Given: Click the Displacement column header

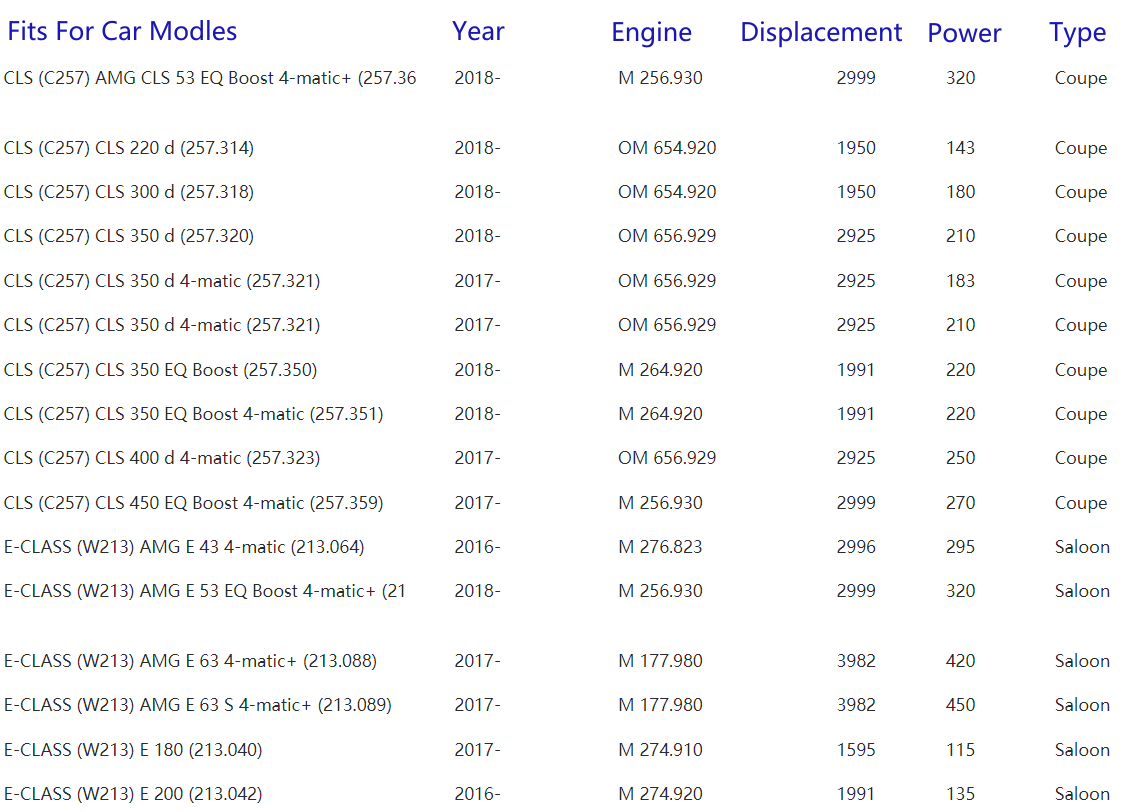Looking at the screenshot, I should (x=821, y=32).
